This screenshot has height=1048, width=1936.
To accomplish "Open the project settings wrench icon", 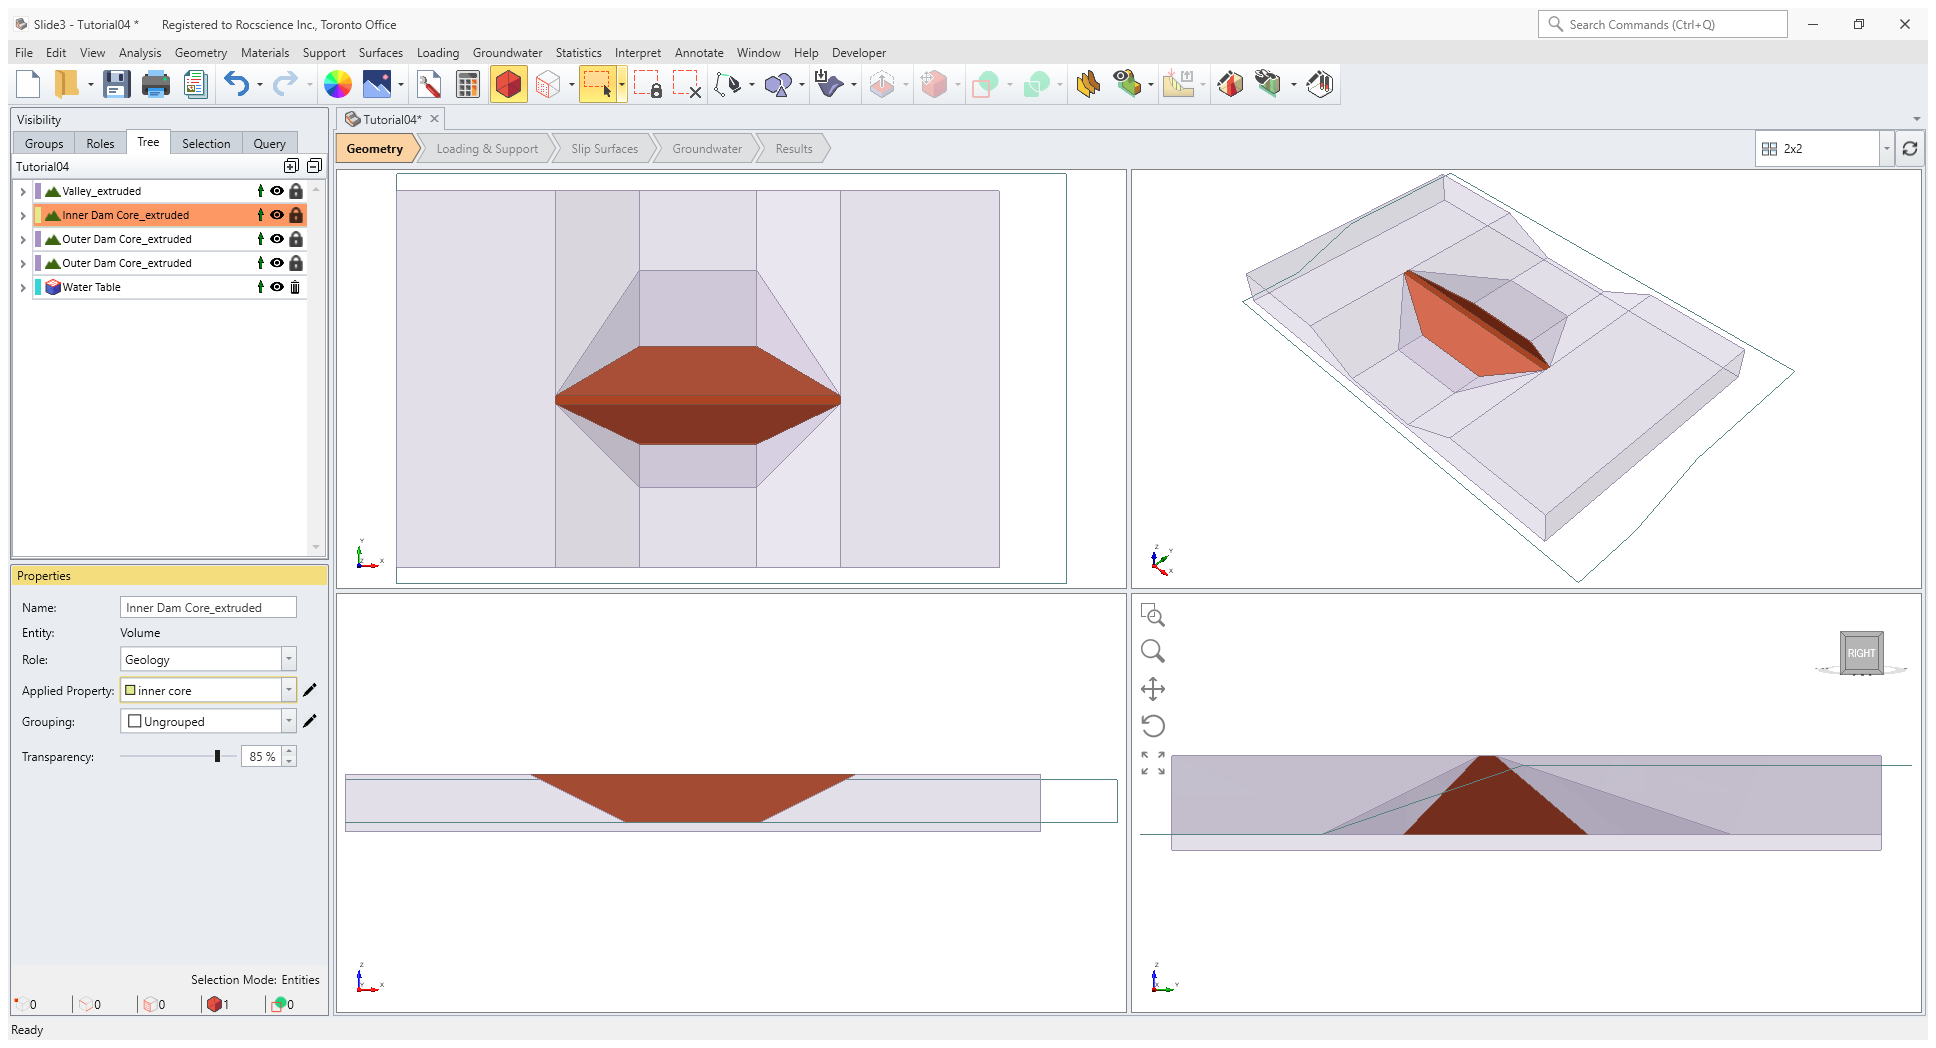I will 429,85.
